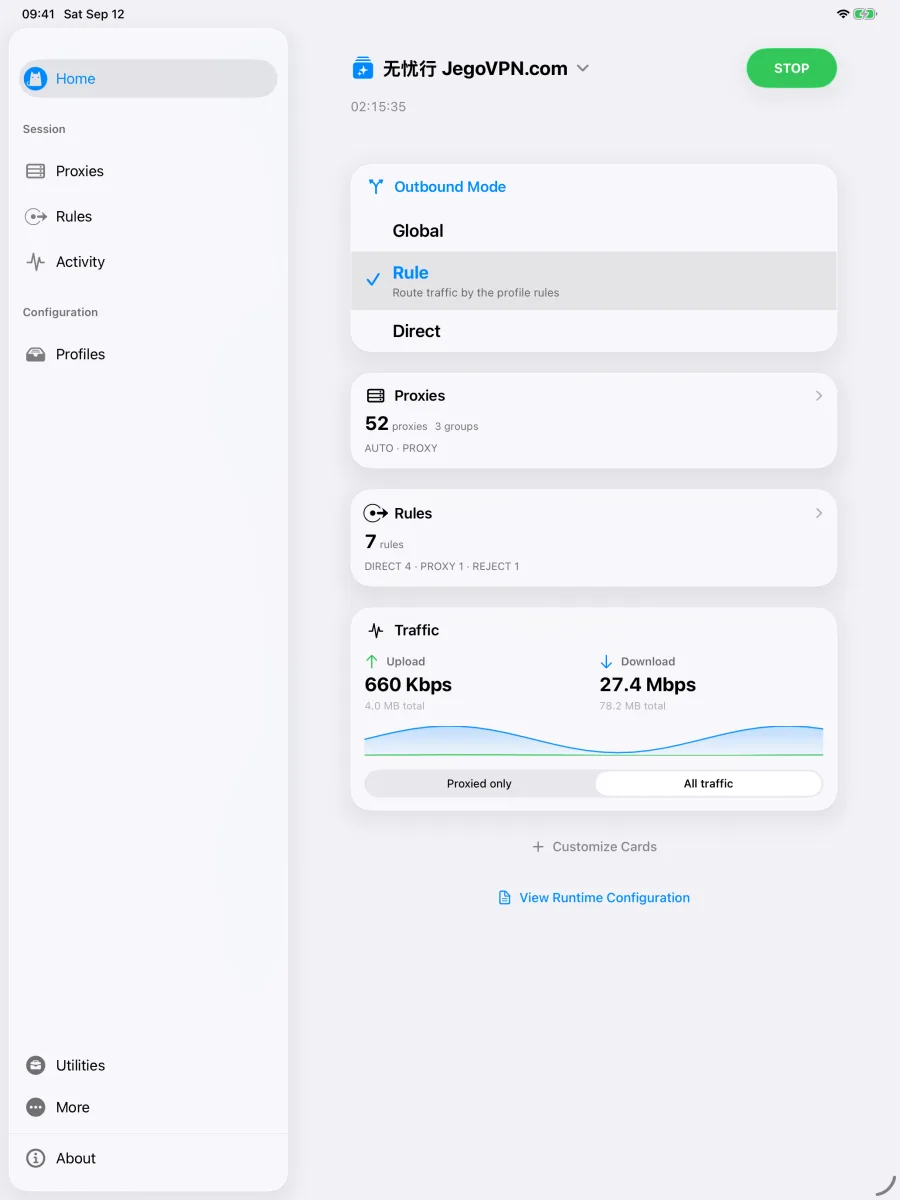Screen dimensions: 900x1200
Task: Open Proxies card via its chevron
Action: click(x=818, y=396)
